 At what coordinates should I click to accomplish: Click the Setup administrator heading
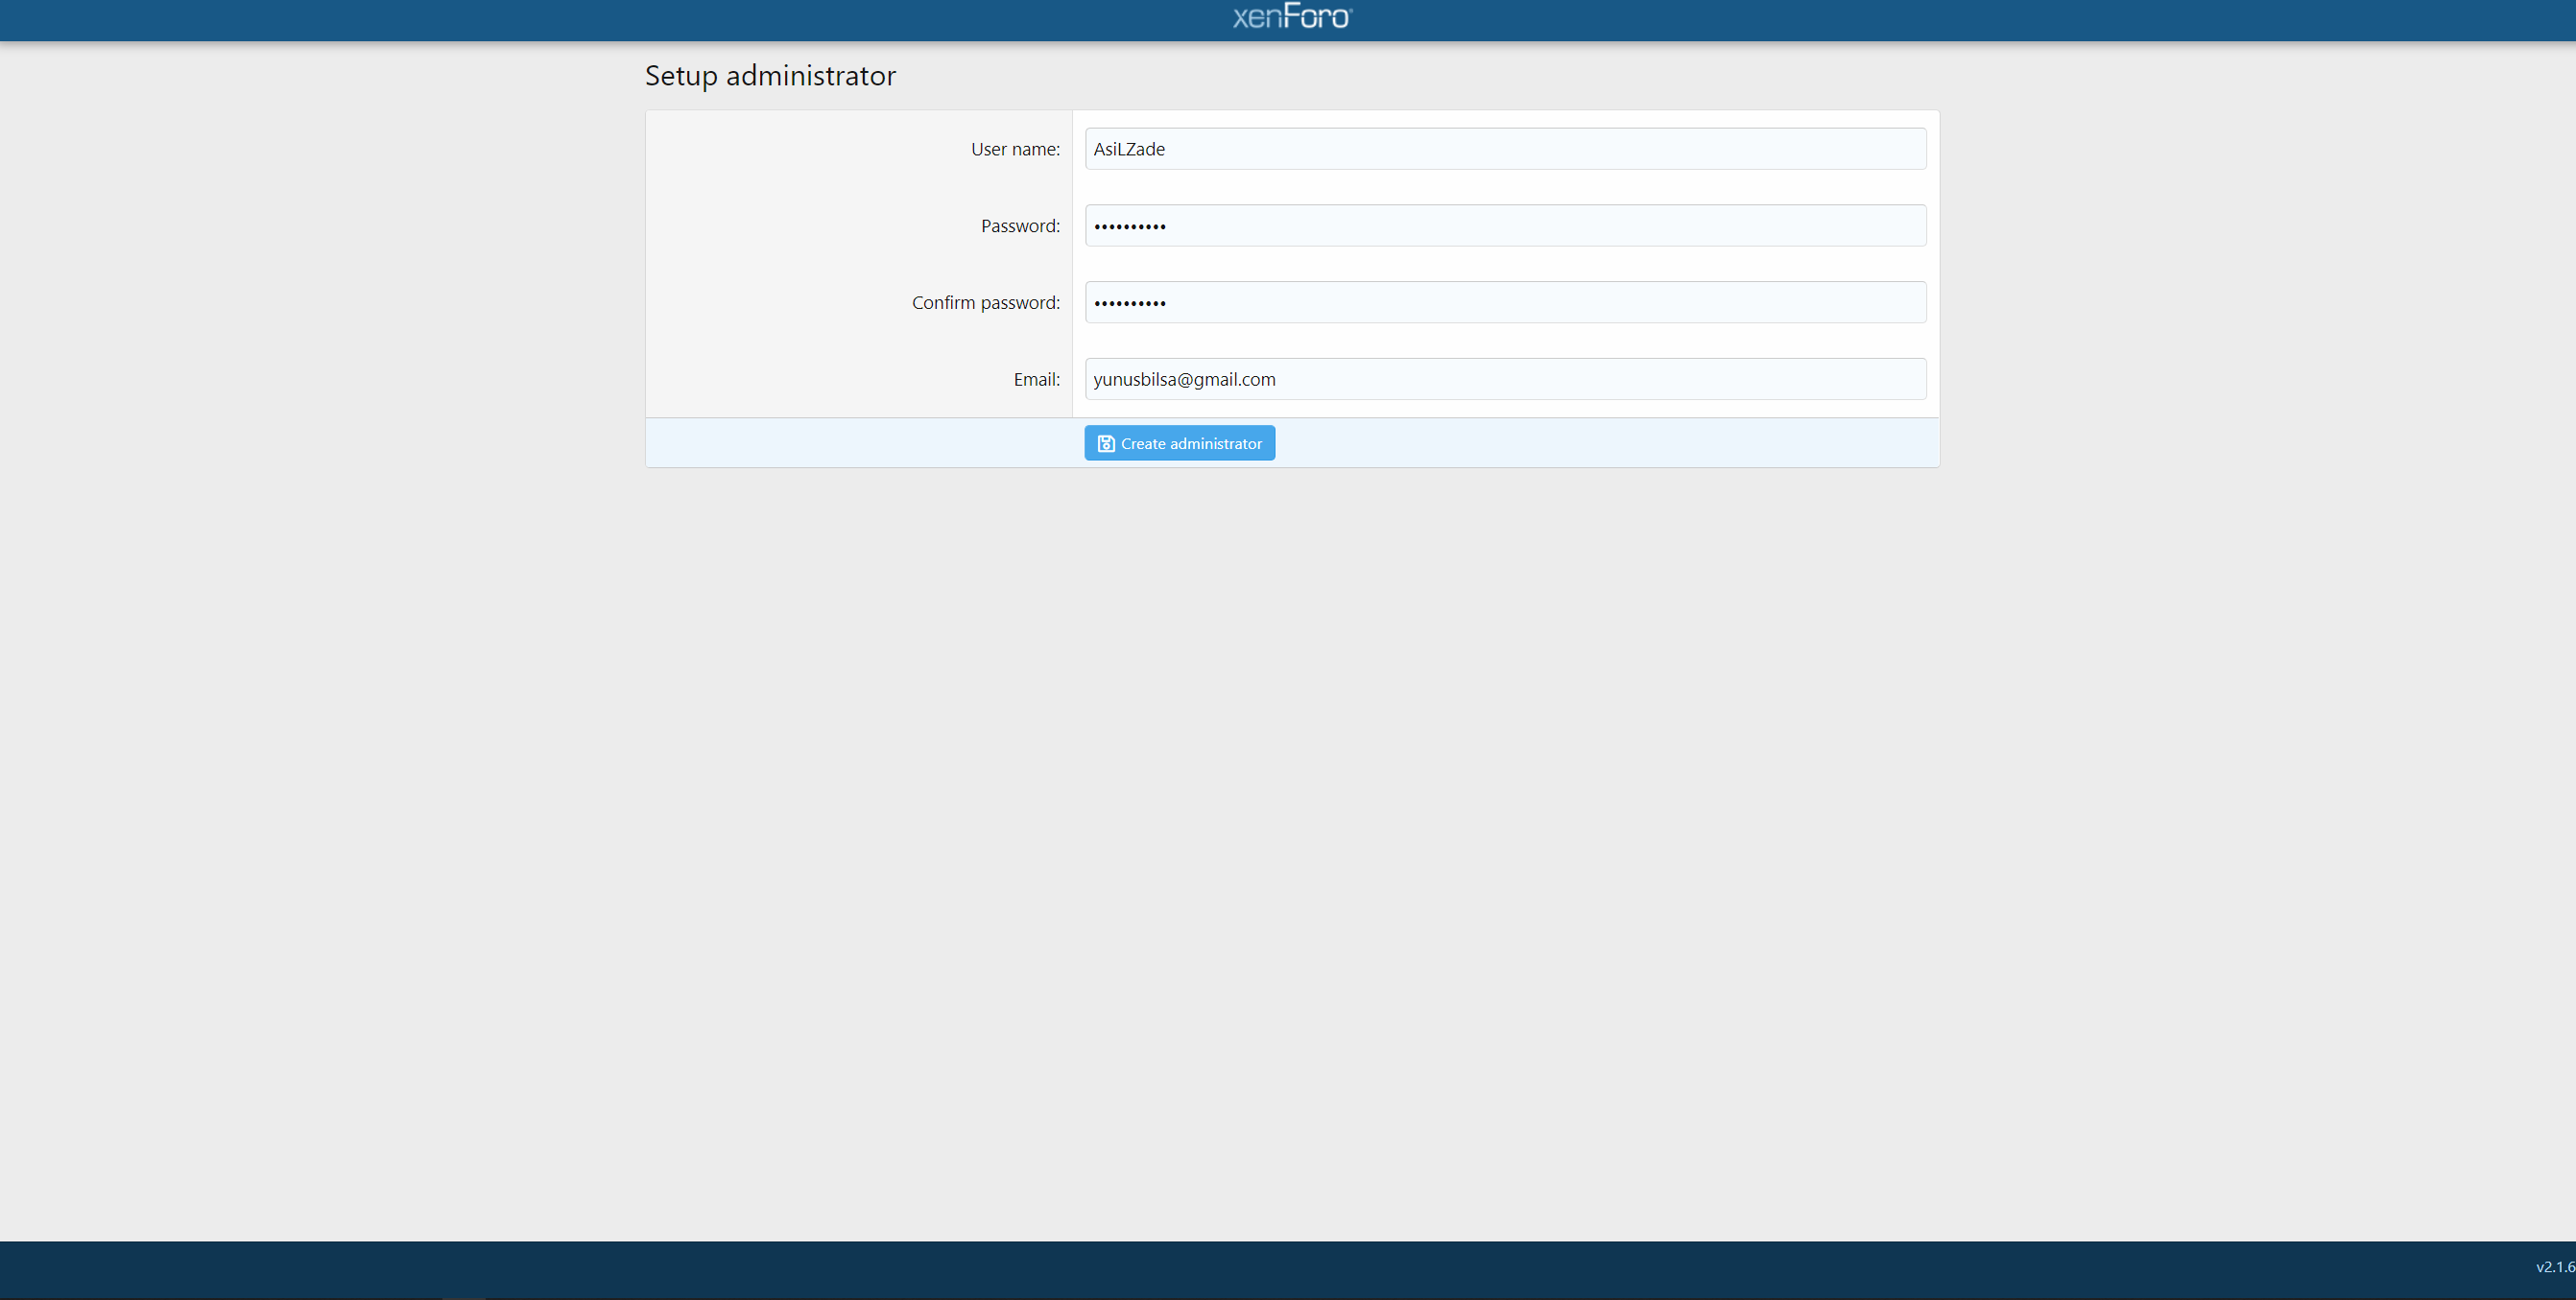[x=770, y=76]
